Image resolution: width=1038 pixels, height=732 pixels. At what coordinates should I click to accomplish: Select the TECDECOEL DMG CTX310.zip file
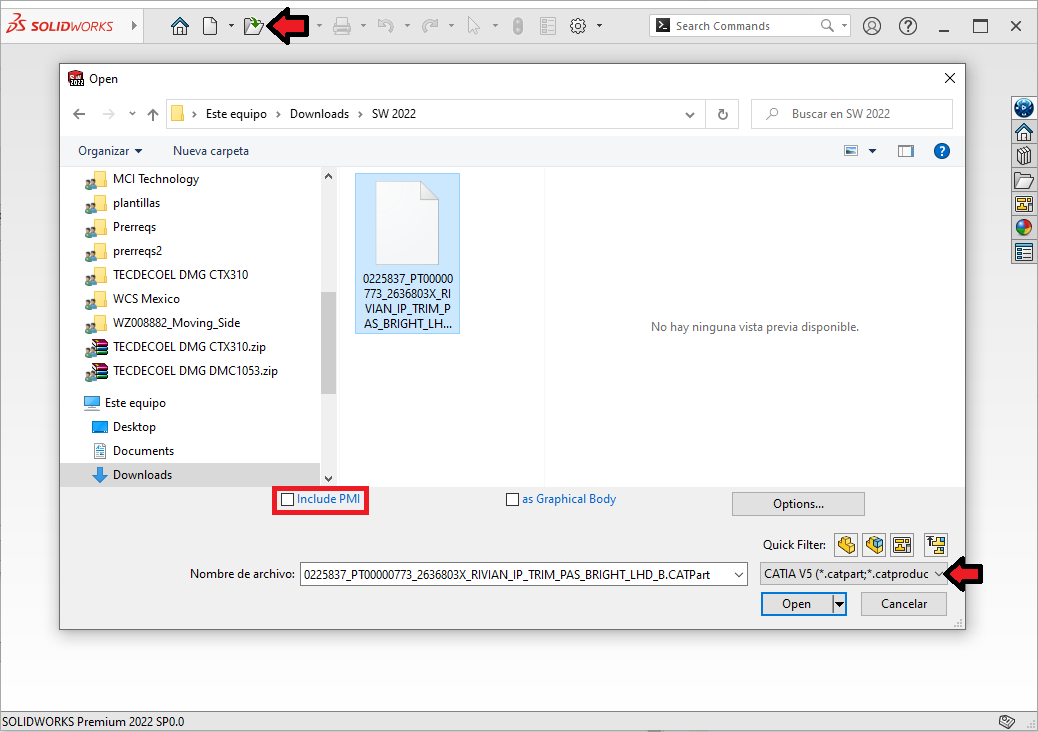(189, 347)
